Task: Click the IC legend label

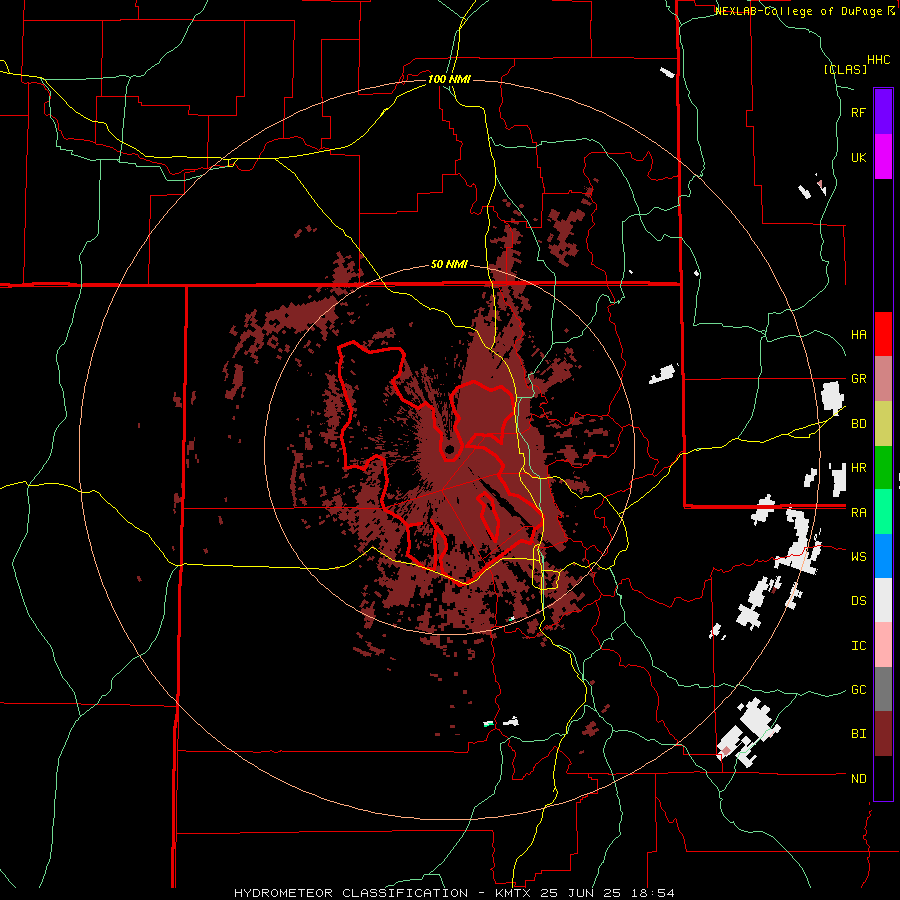Action: [x=858, y=646]
